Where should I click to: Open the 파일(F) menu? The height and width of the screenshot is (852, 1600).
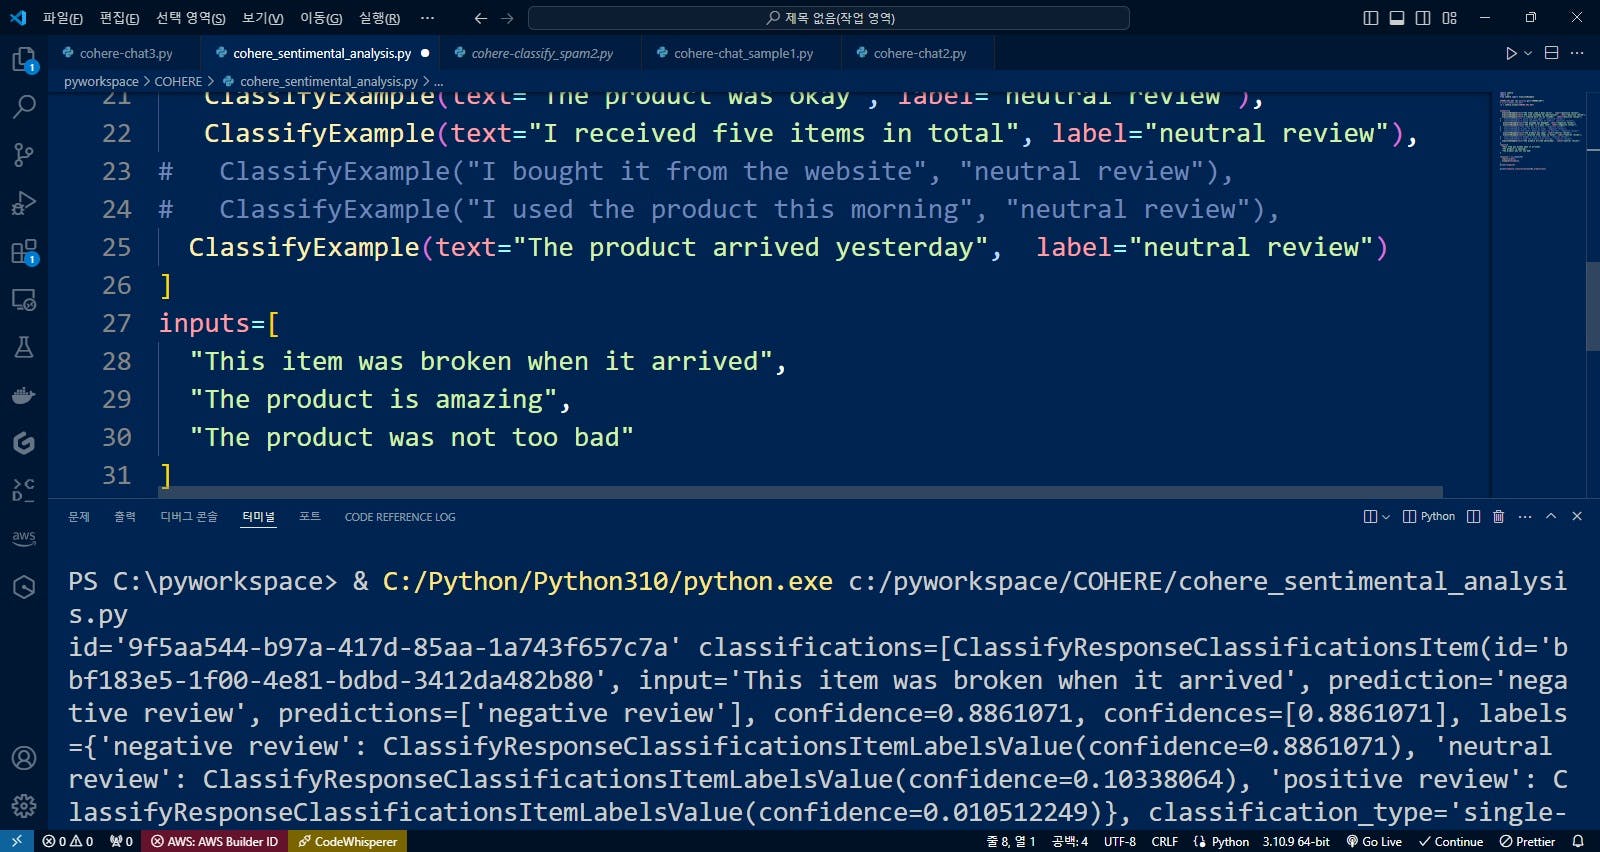(62, 18)
